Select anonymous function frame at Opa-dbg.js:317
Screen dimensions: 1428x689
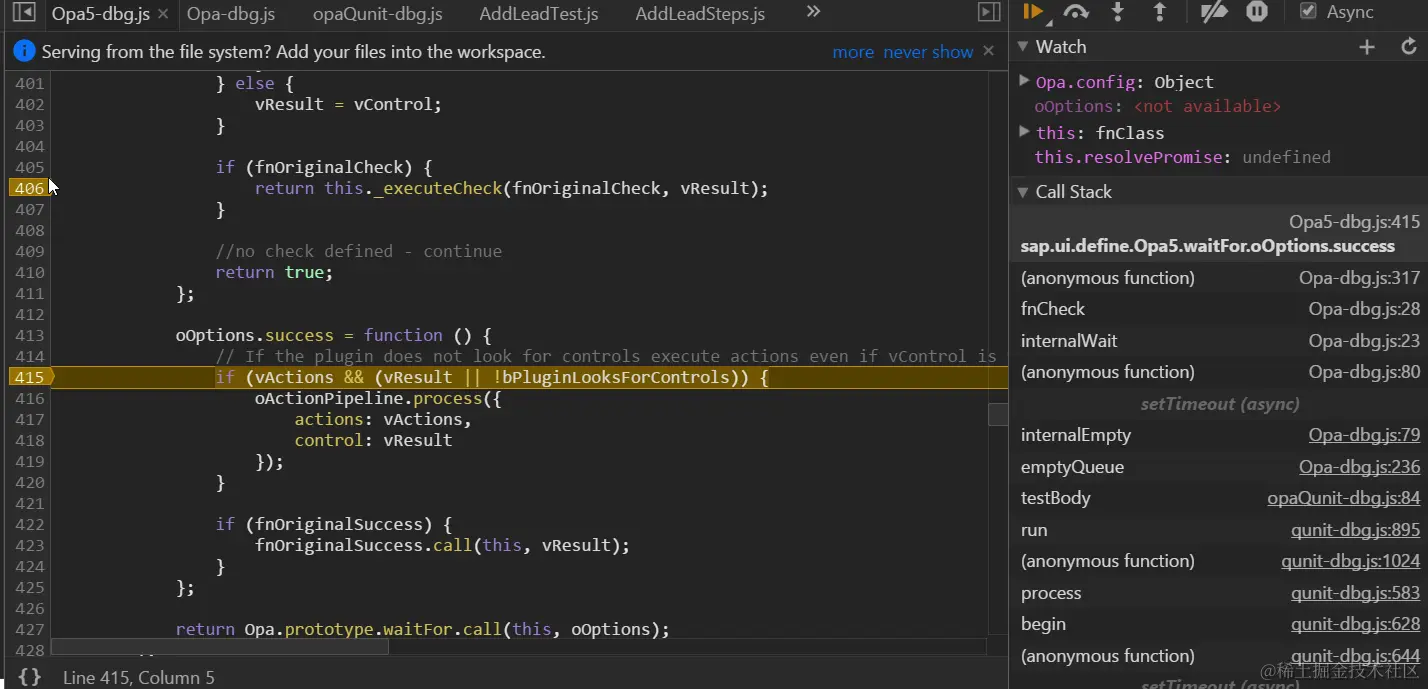tap(1219, 278)
